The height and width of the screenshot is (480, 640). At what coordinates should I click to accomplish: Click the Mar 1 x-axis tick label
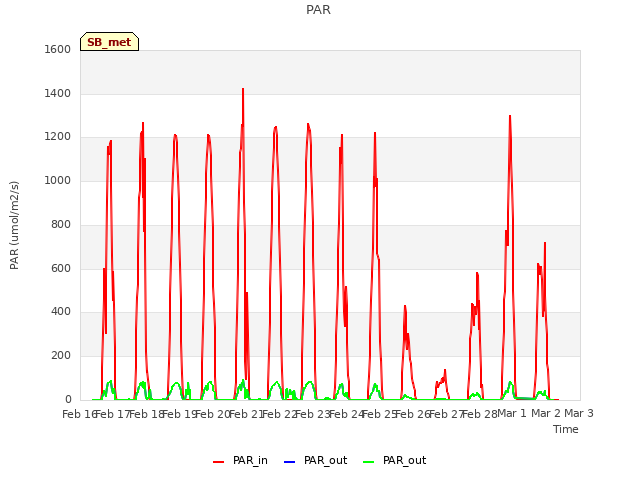(x=512, y=413)
